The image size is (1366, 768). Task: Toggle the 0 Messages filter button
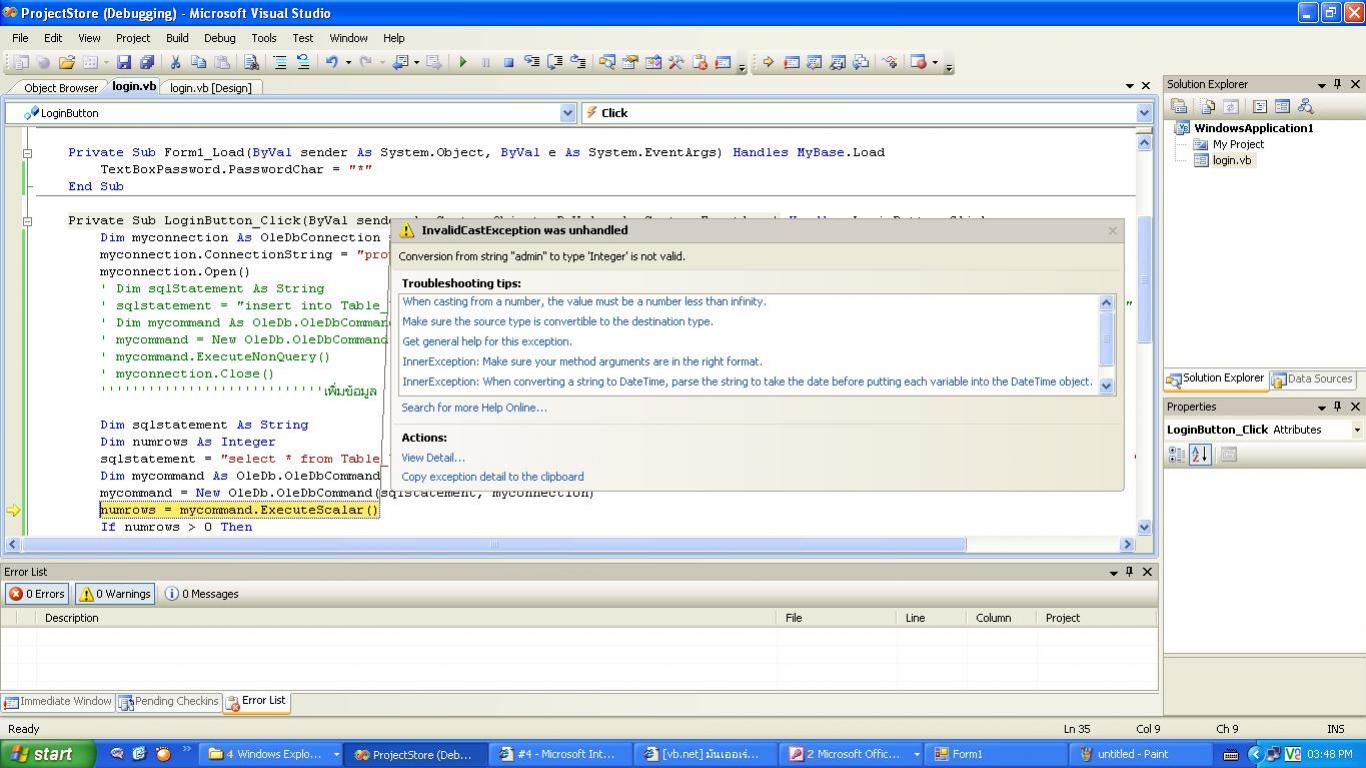202,594
